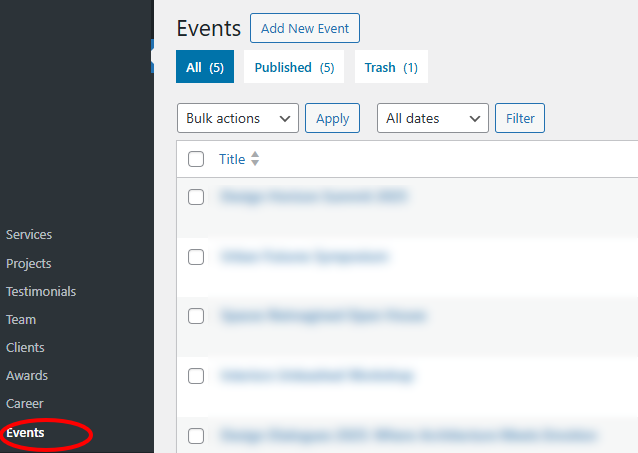Tick the fifth event row's checkbox
This screenshot has height=453, width=638.
click(196, 436)
